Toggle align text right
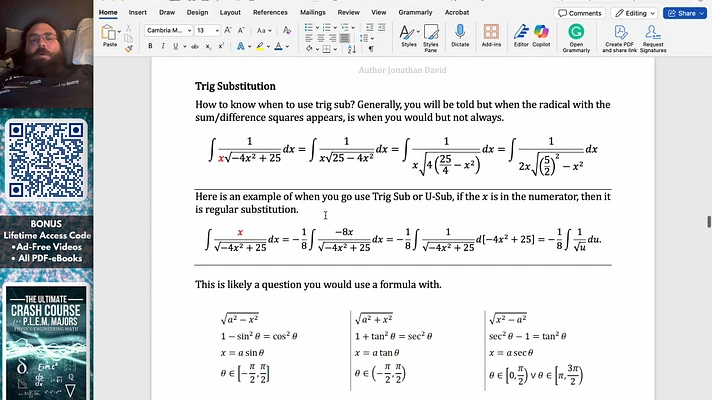 click(x=332, y=39)
